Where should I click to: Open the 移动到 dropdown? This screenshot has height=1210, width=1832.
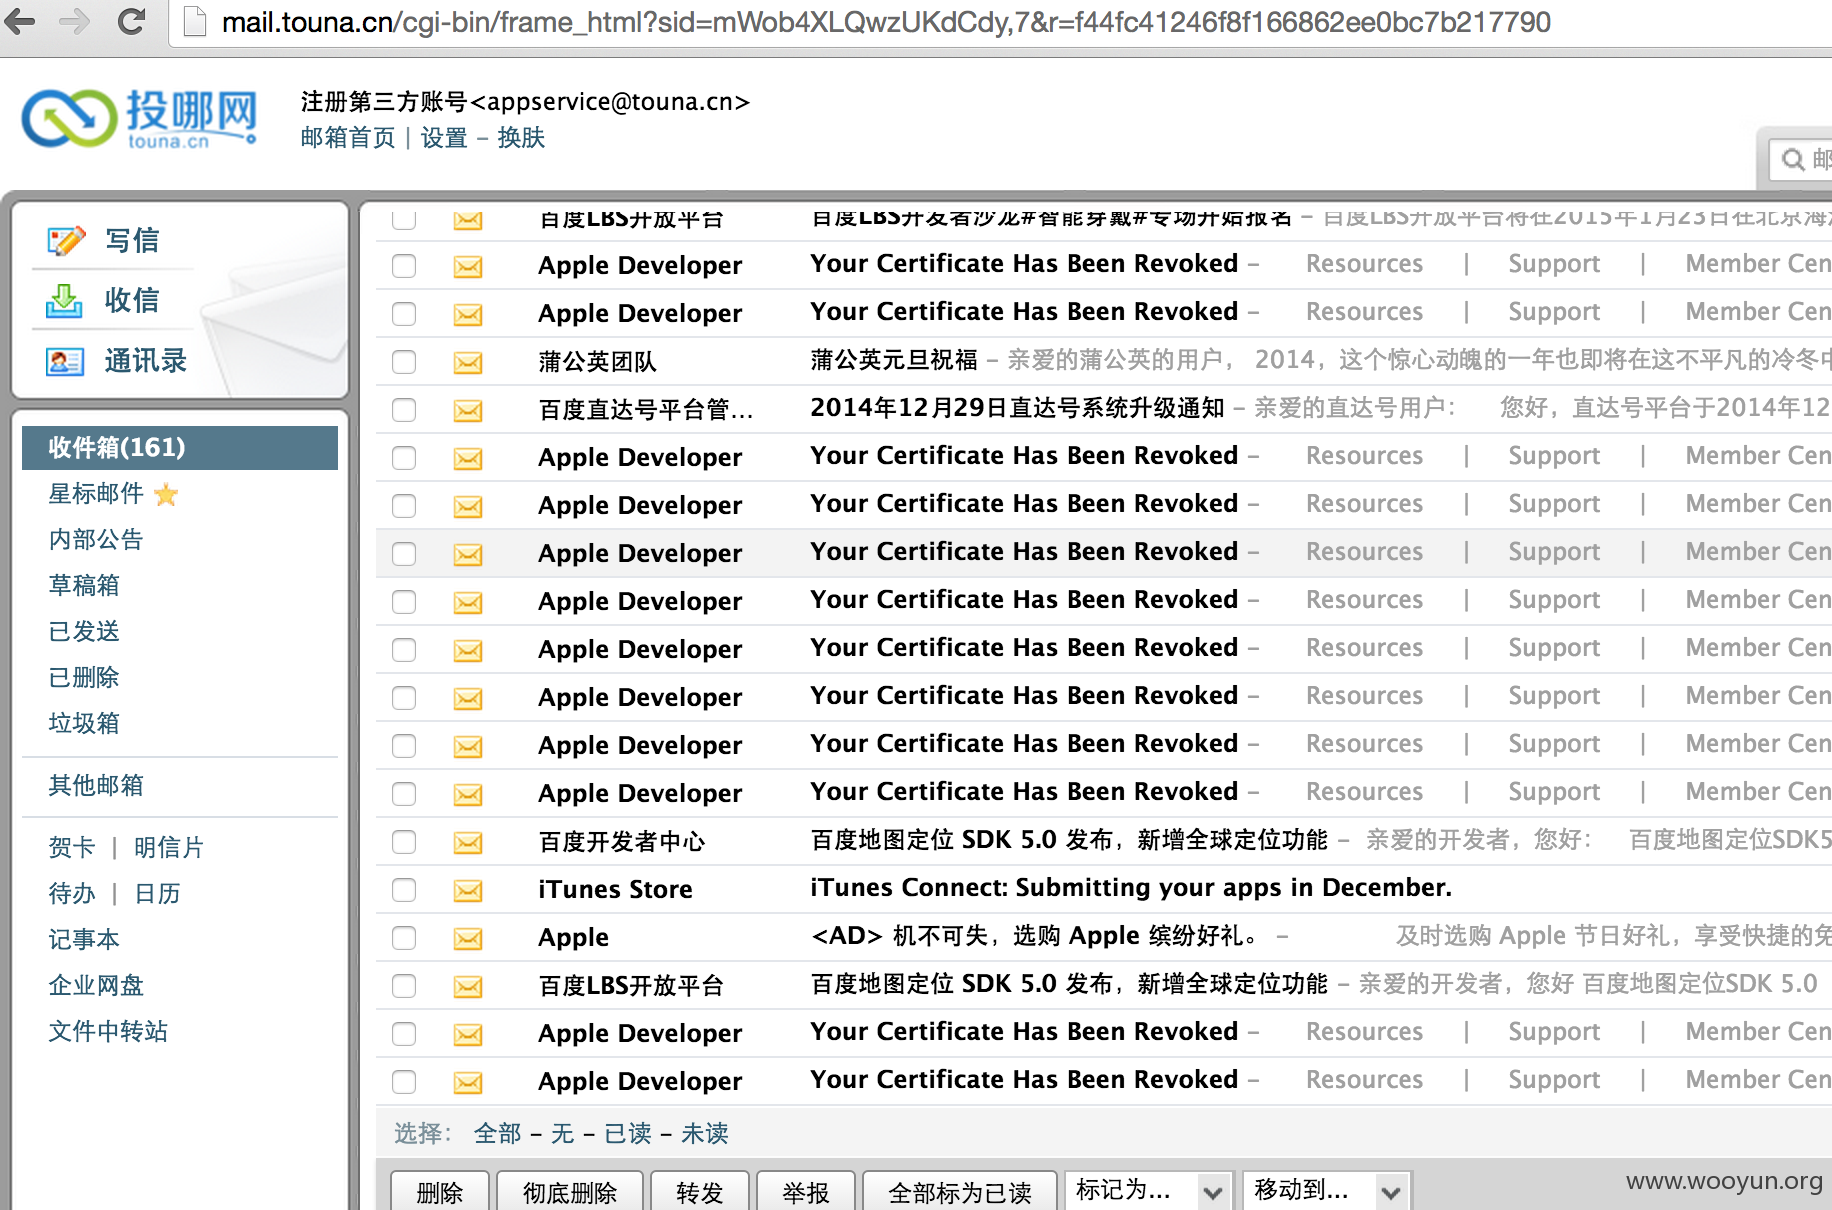click(1326, 1191)
